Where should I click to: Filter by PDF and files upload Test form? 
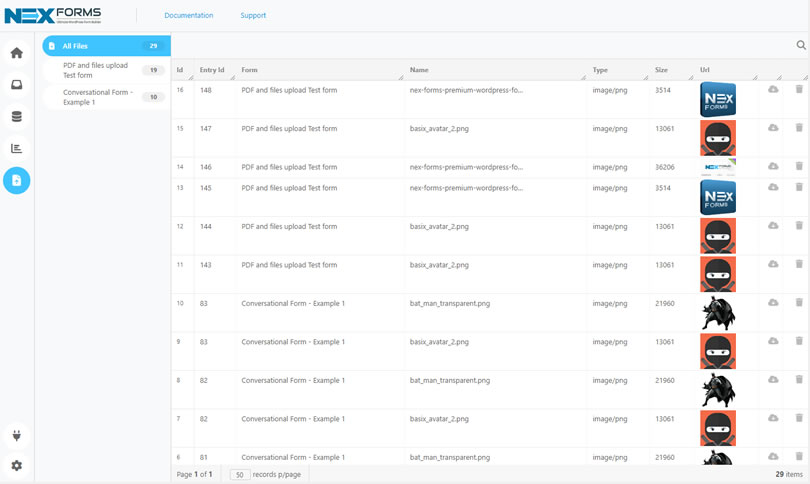tap(106, 70)
